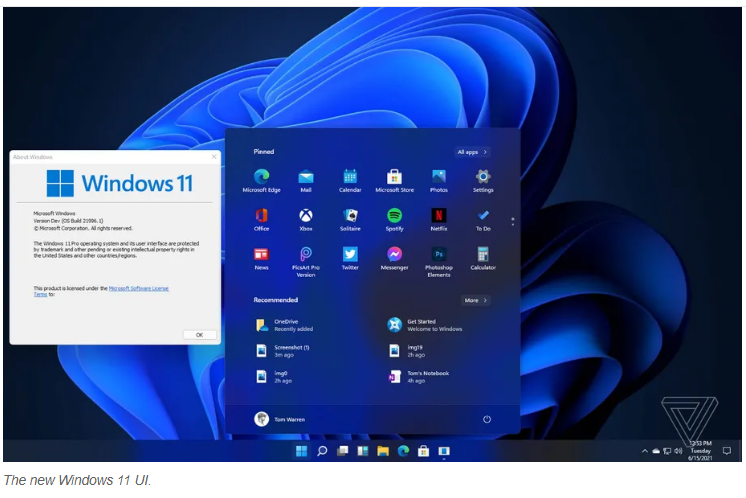Start the Solitaire game
Image resolution: width=746 pixels, height=498 pixels.
pos(350,219)
